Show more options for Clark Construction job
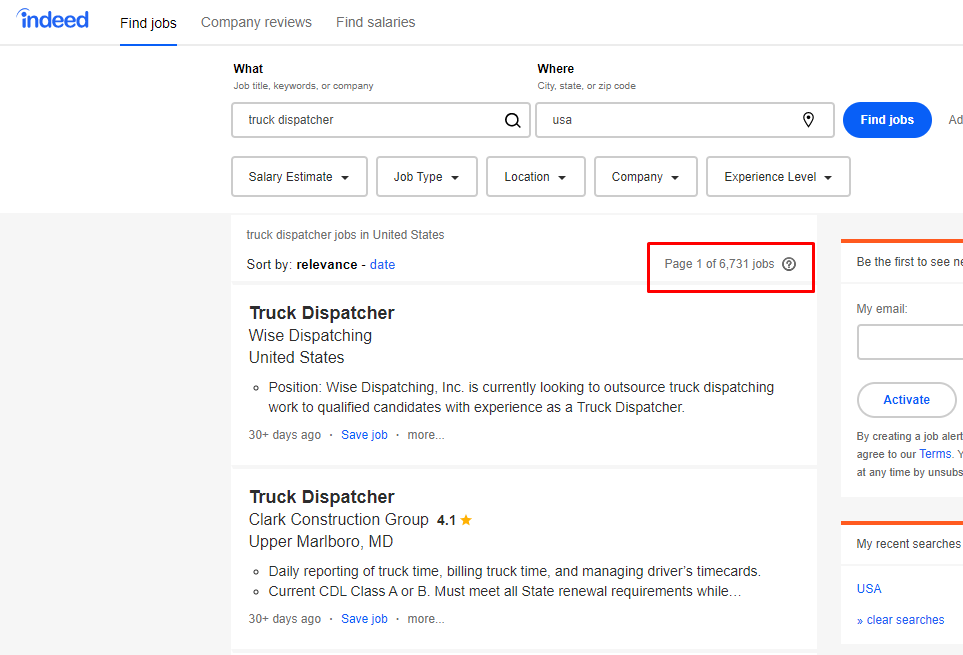Image resolution: width=963 pixels, height=655 pixels. (x=426, y=619)
